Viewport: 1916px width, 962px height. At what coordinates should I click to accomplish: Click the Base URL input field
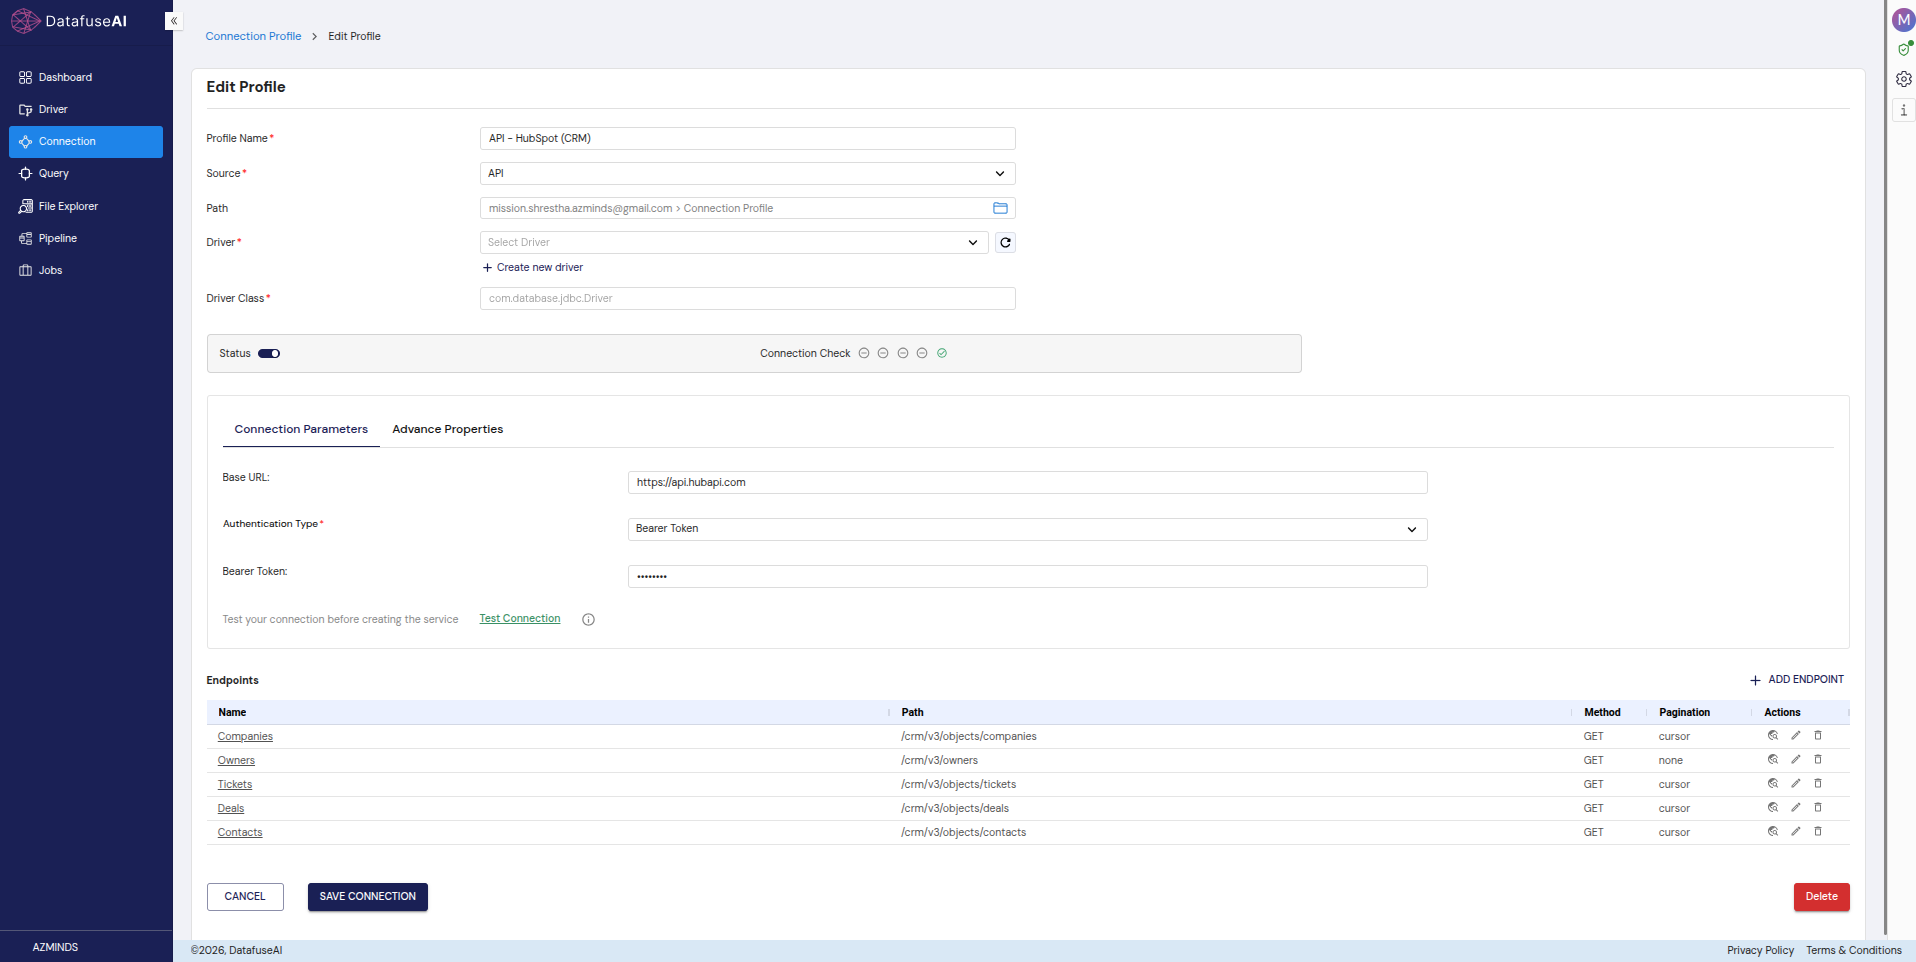click(x=1027, y=483)
